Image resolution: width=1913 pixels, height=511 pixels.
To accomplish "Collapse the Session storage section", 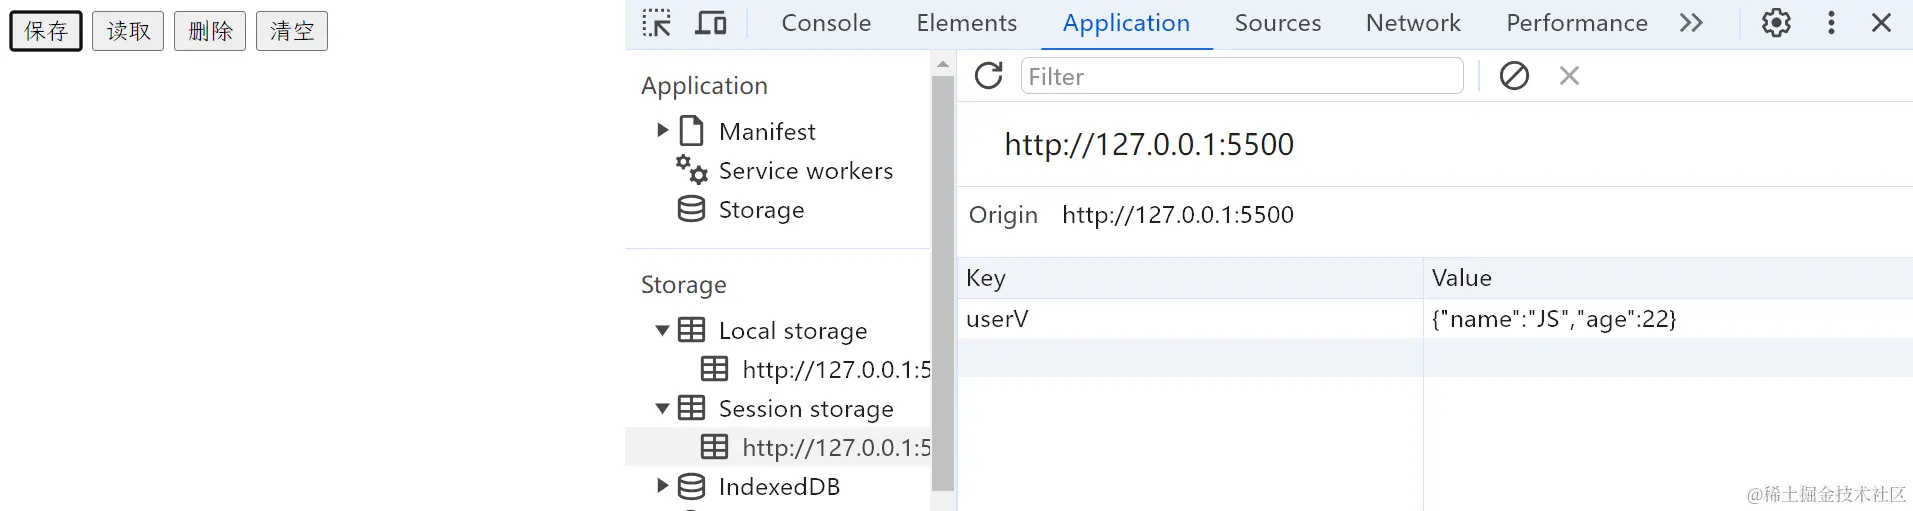I will pyautogui.click(x=662, y=408).
